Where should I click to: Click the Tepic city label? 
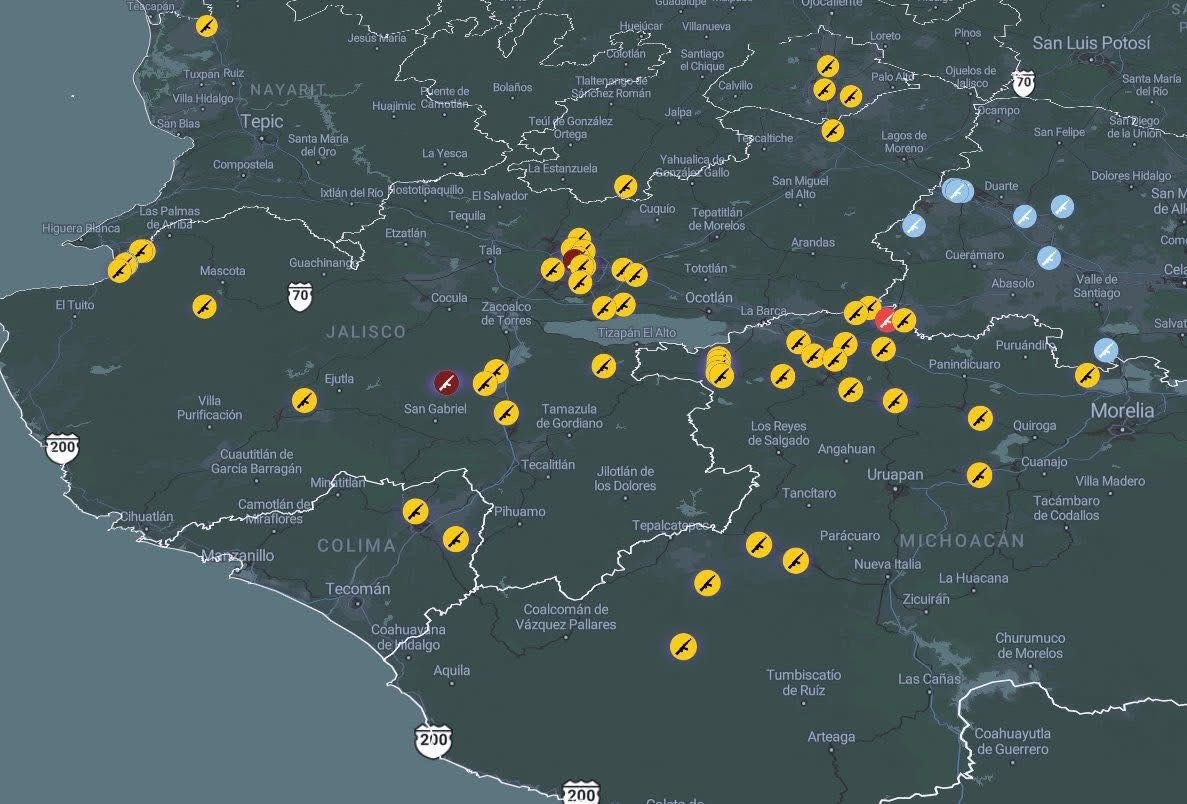[x=262, y=121]
